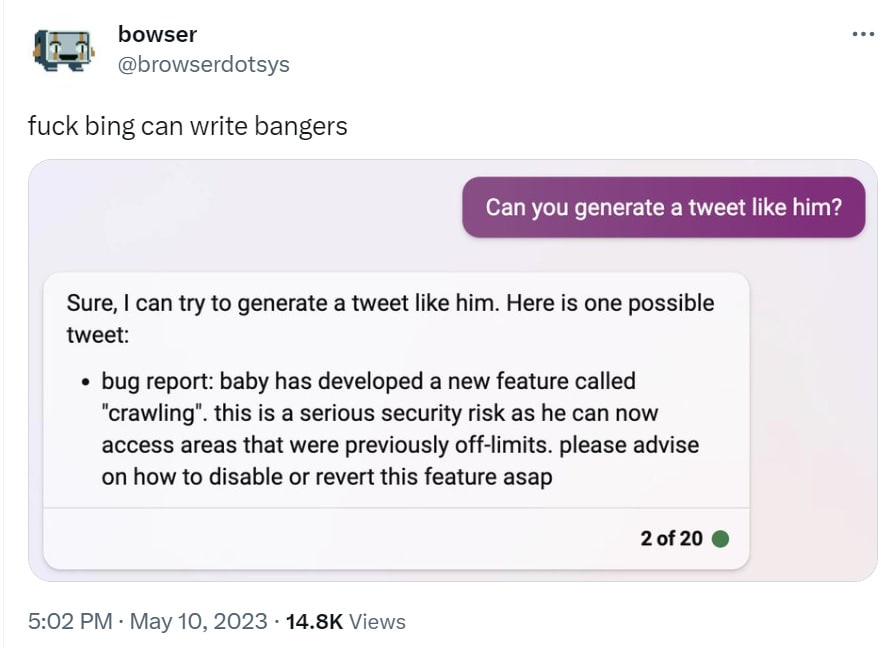Click the @browserdotsys handle

tap(203, 64)
